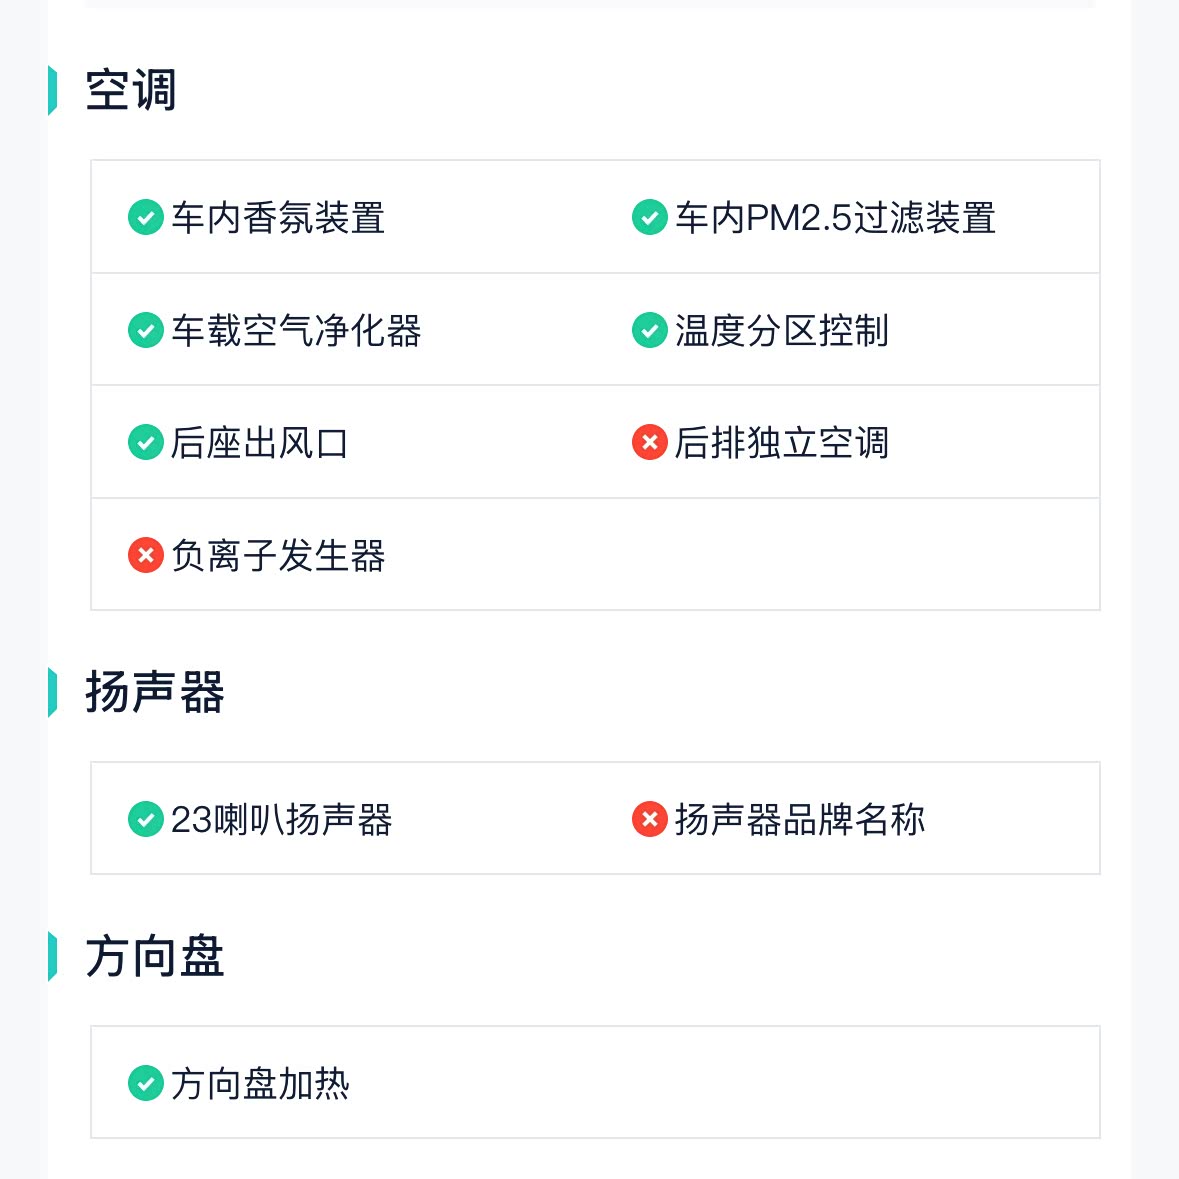Tap the 扬声器品牌名称 feature label
The image size is (1179, 1179).
[799, 820]
